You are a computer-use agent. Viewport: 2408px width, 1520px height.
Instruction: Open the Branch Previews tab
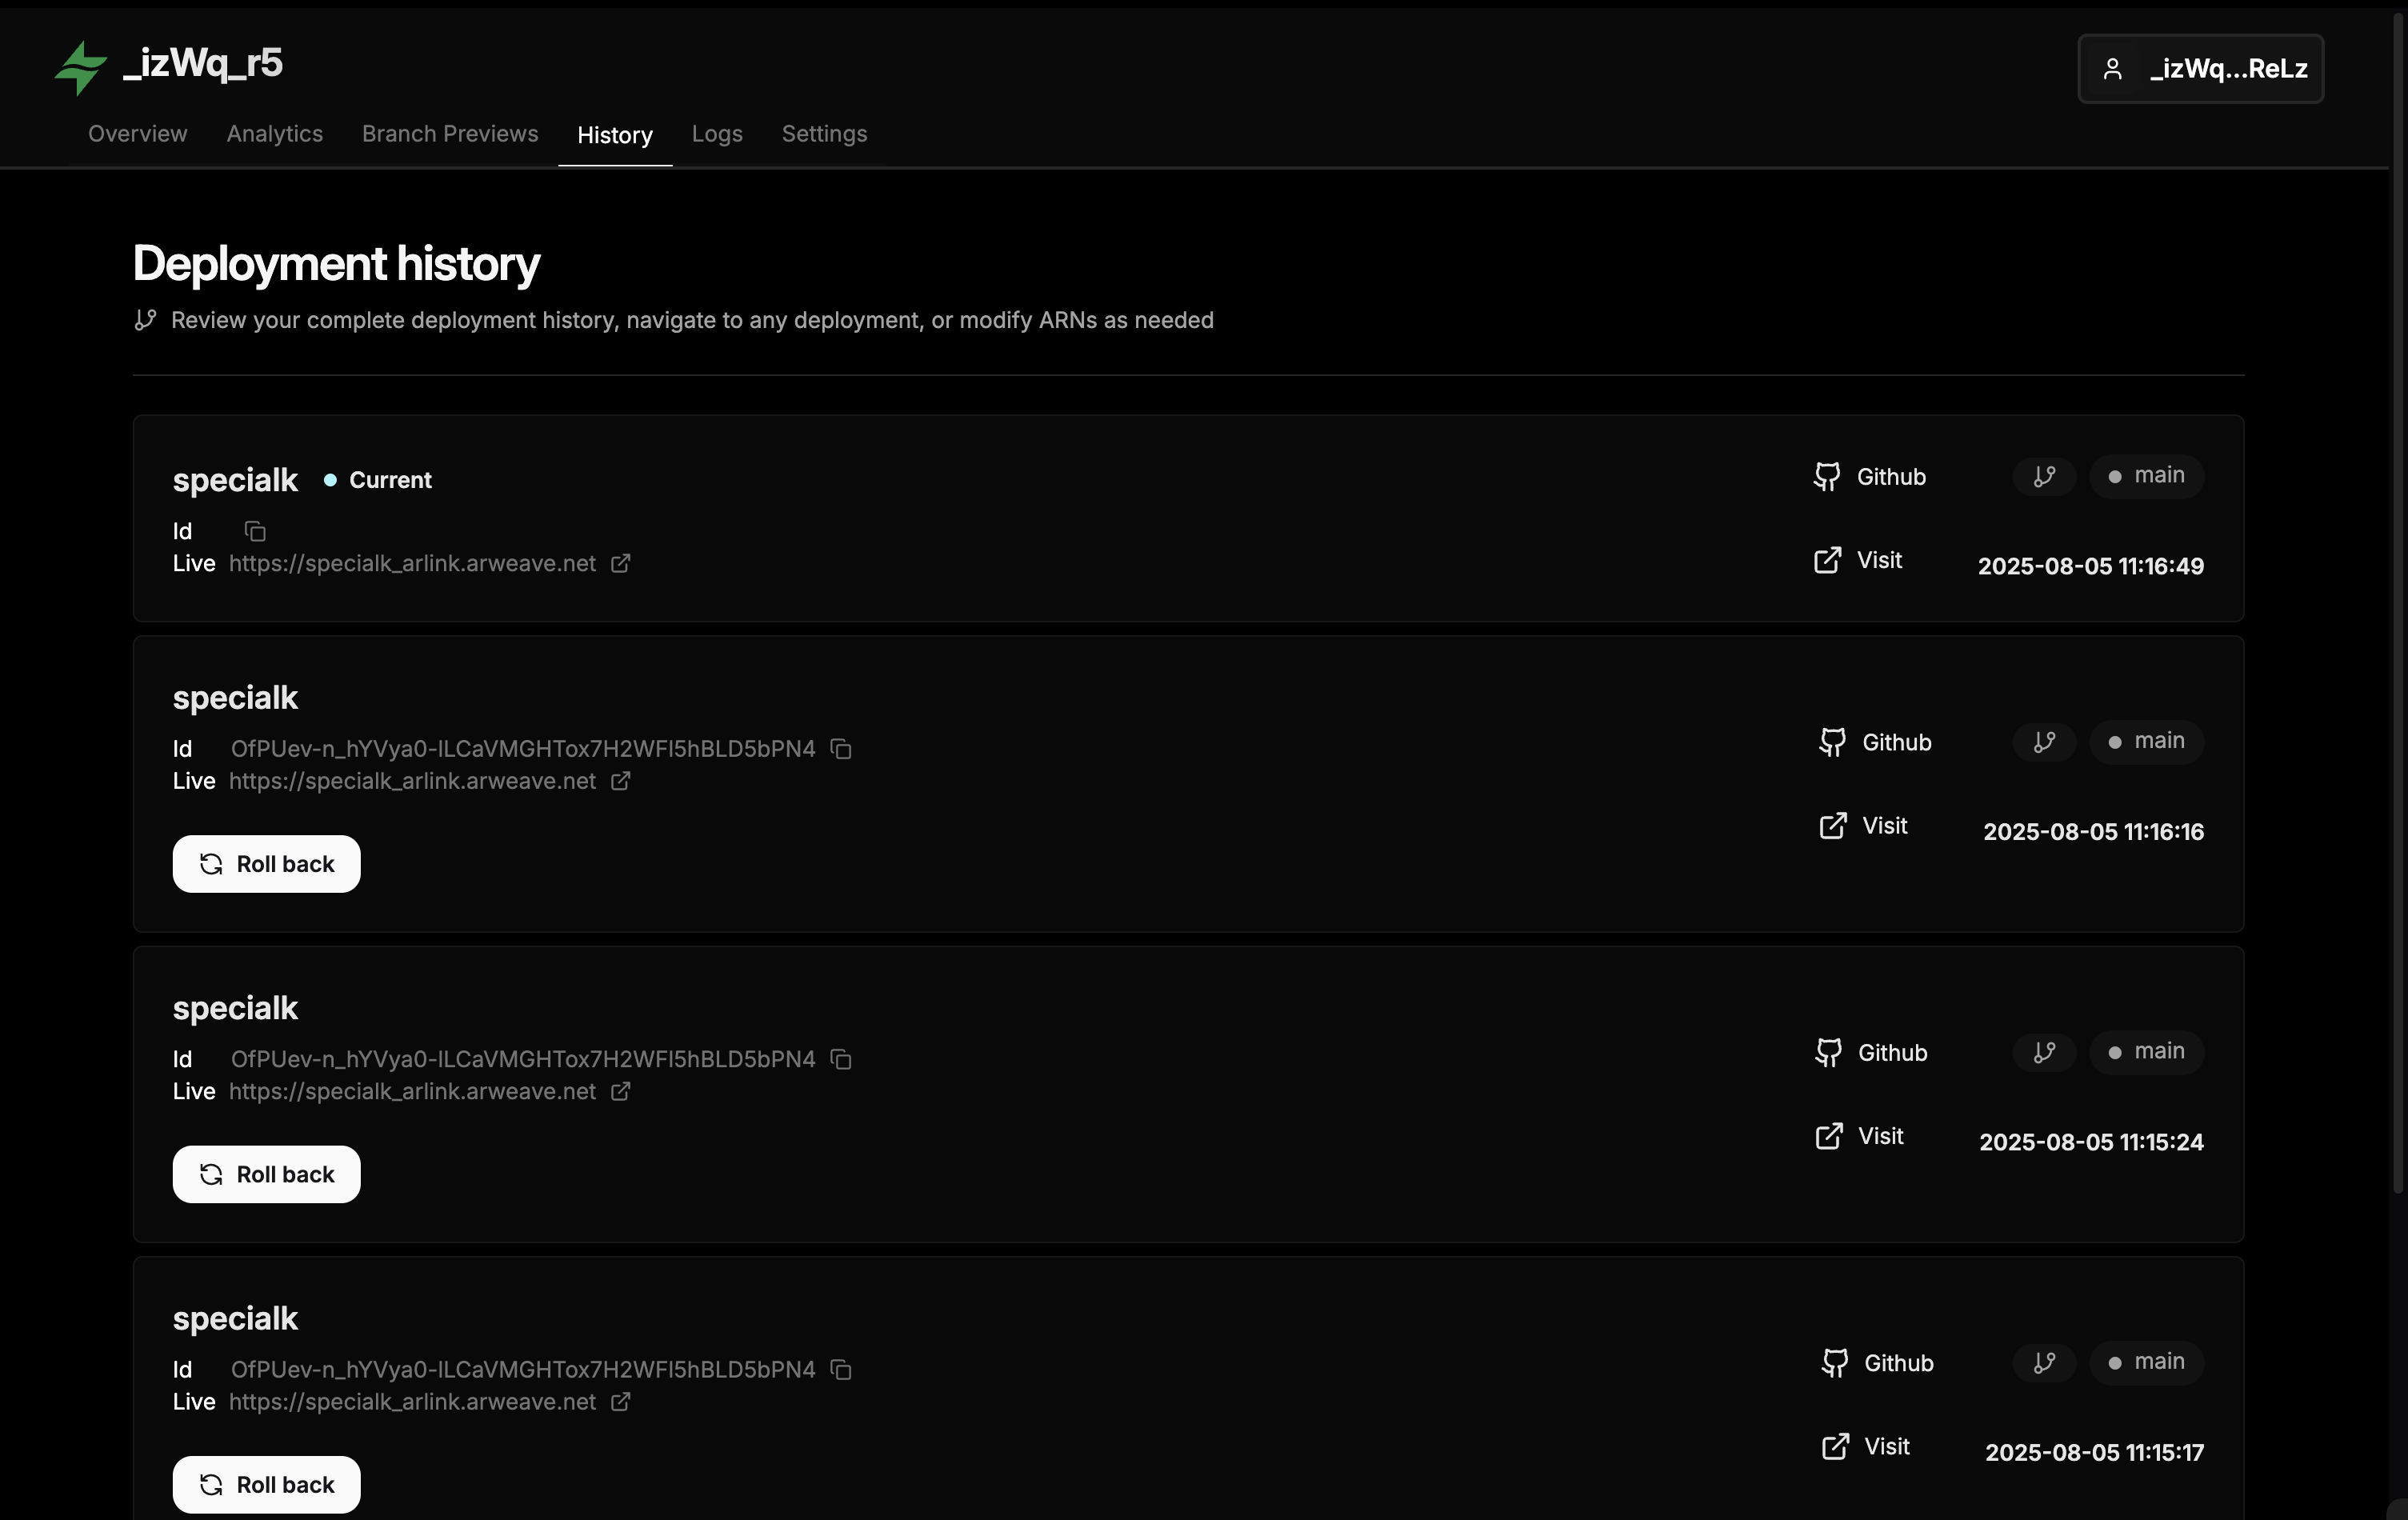point(449,134)
